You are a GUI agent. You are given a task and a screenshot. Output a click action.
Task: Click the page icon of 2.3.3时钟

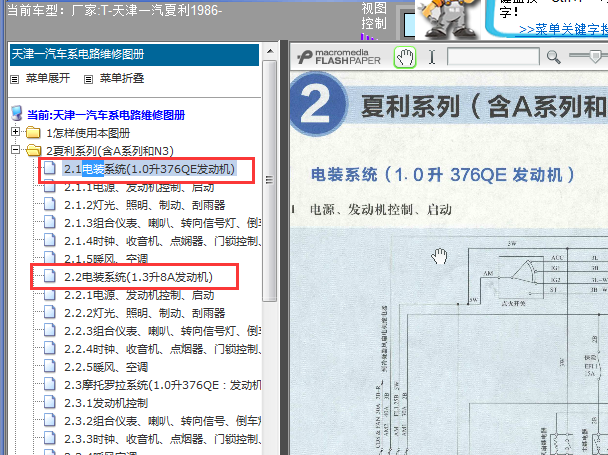(x=50, y=438)
